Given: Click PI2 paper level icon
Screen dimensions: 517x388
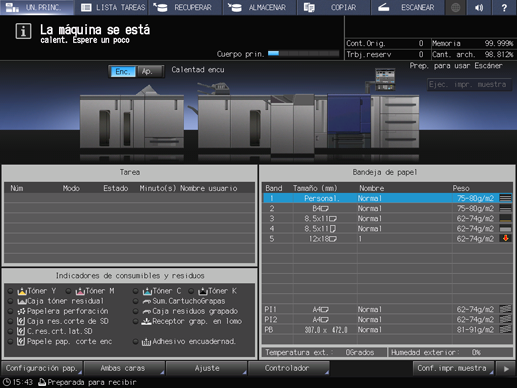Looking at the screenshot, I should 505,319.
